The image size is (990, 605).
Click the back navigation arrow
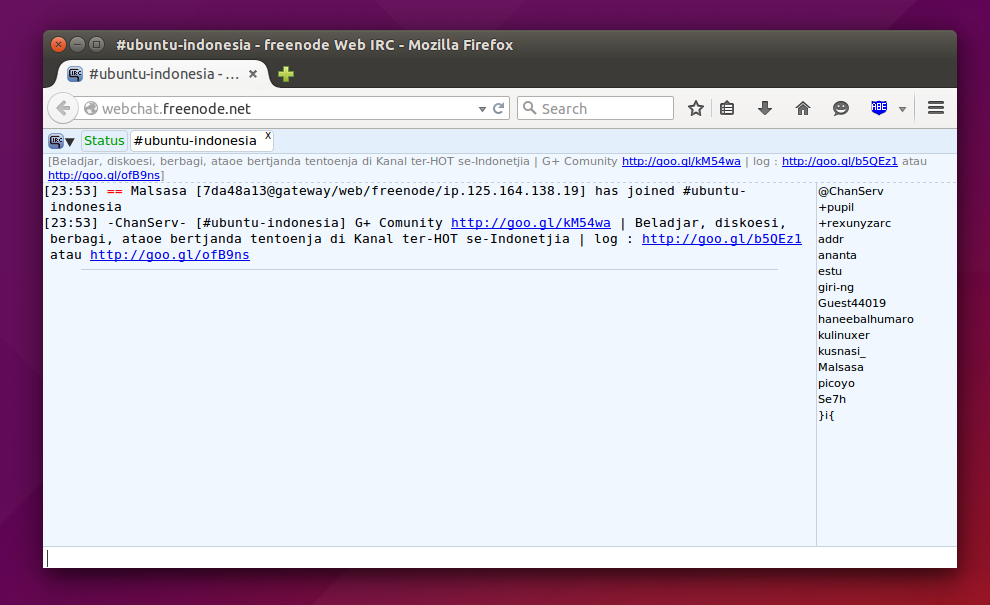coord(62,108)
